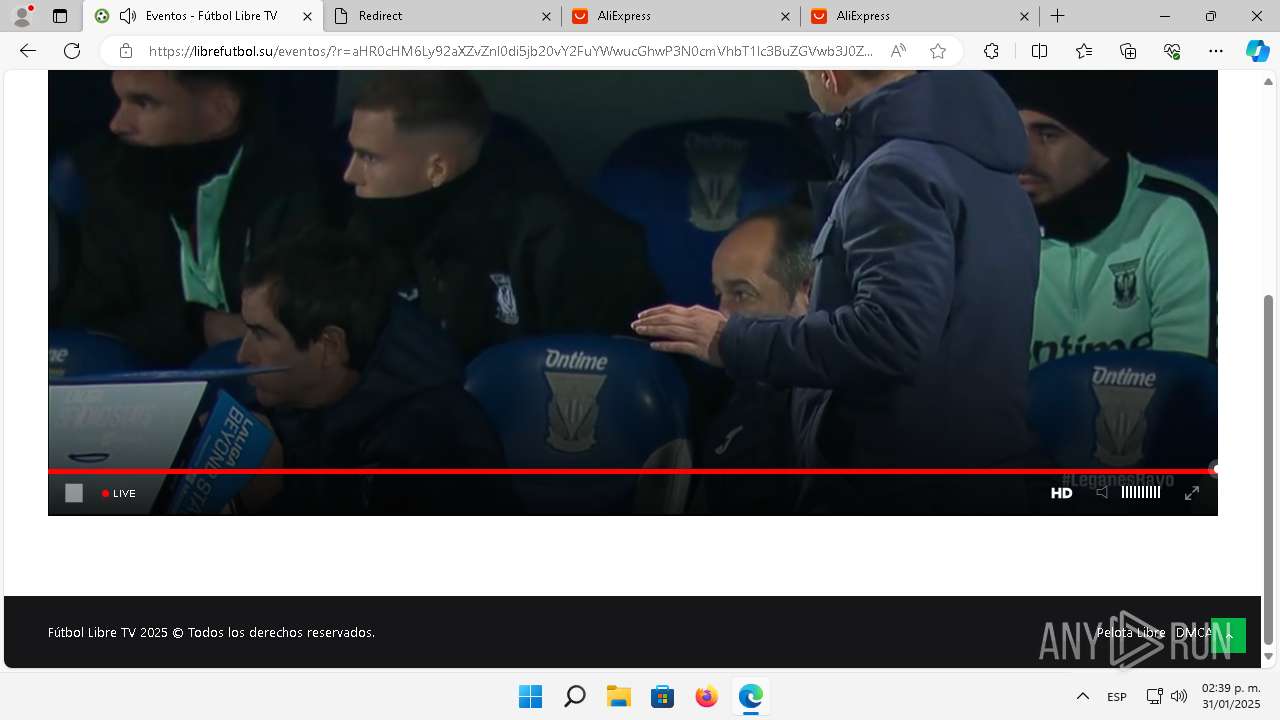Open File Explorer from the taskbar
Image resolution: width=1280 pixels, height=720 pixels.
pos(618,696)
